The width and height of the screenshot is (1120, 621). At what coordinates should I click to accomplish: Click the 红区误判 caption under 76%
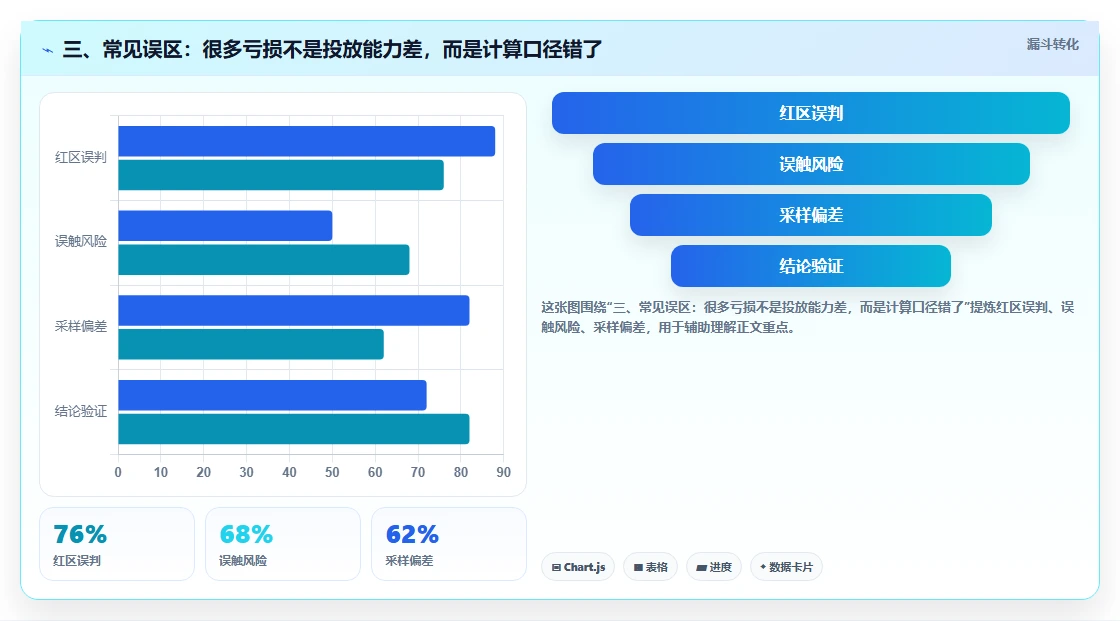click(x=77, y=561)
